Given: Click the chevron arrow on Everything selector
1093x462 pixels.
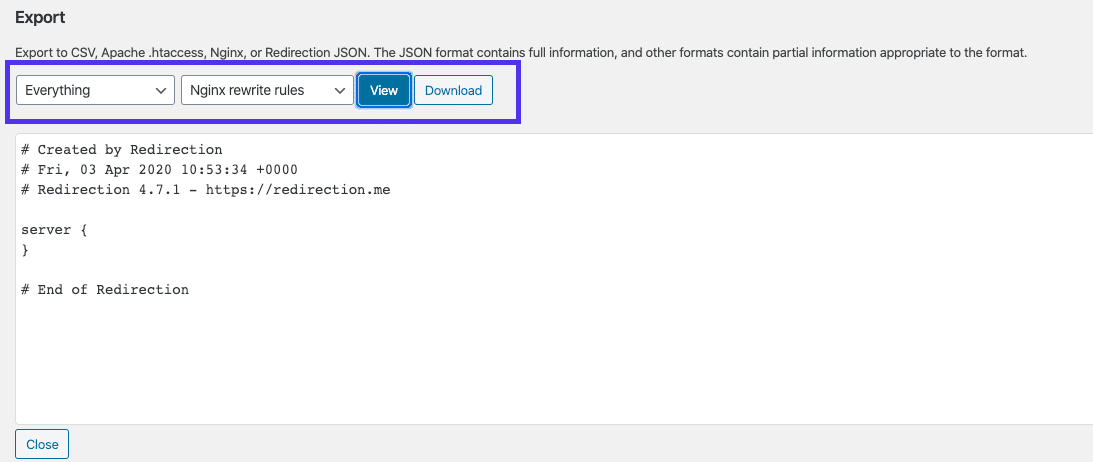Looking at the screenshot, I should tap(162, 91).
